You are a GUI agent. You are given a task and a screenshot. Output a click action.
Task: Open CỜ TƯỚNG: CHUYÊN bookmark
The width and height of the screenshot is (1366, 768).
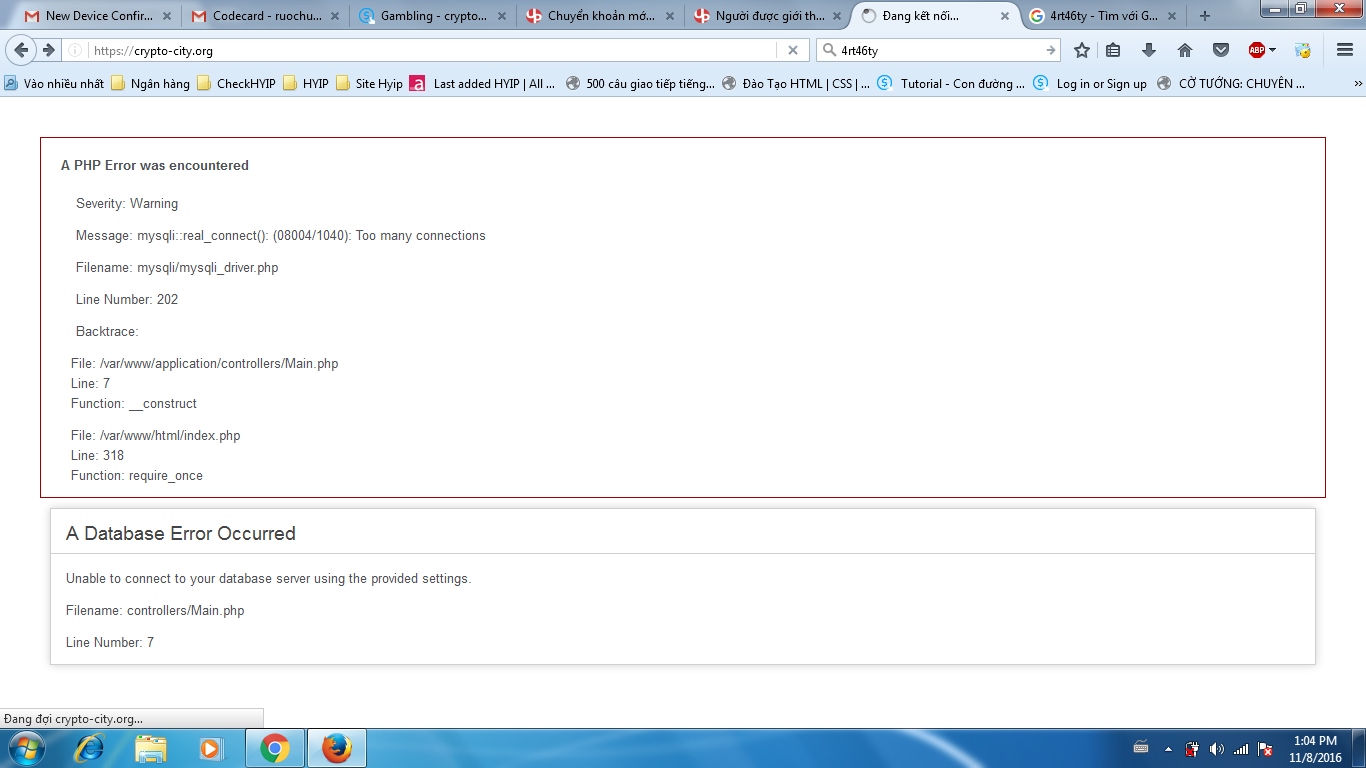(1231, 84)
